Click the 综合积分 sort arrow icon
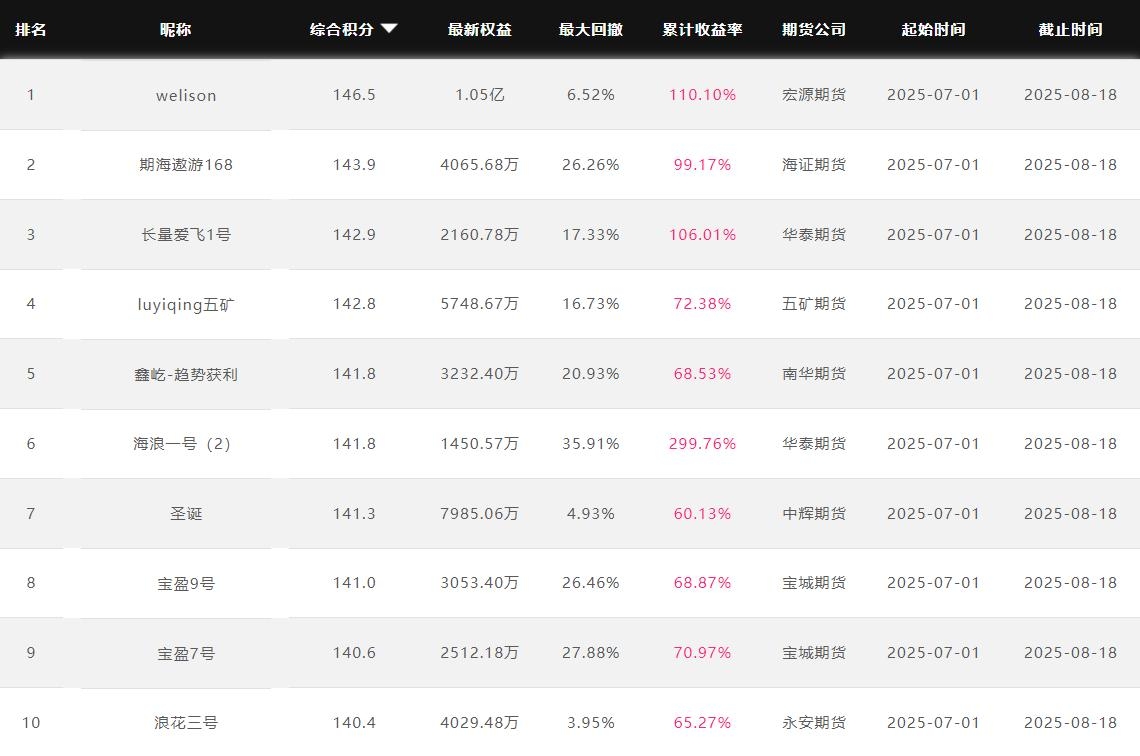This screenshot has width=1140, height=756. pyautogui.click(x=389, y=29)
